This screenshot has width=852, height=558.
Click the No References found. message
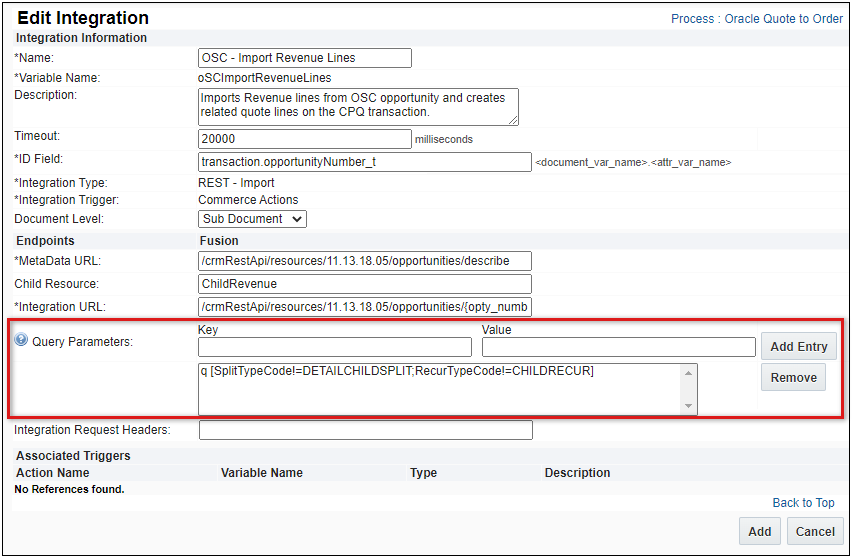pos(70,489)
